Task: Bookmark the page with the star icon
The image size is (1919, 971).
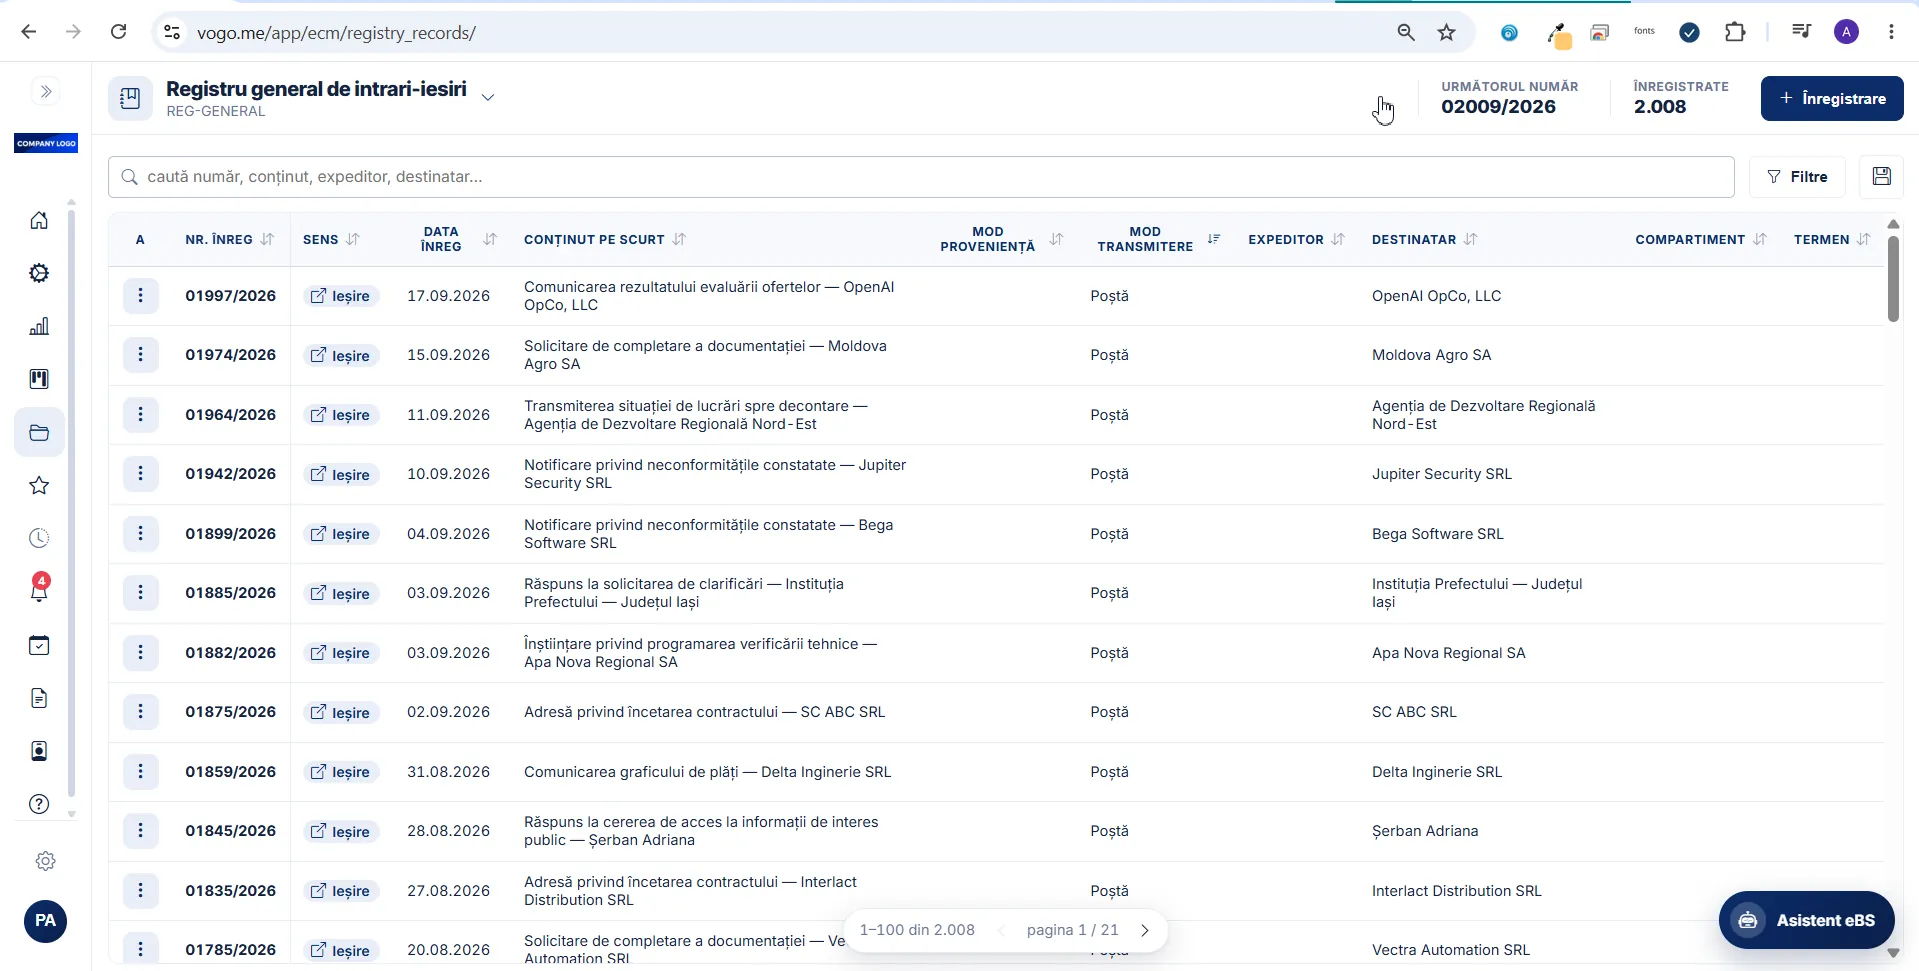Action: point(1446,33)
